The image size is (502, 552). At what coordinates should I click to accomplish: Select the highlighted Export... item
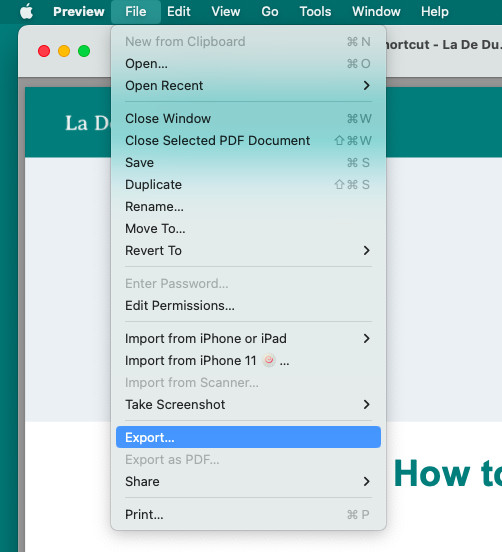click(248, 437)
